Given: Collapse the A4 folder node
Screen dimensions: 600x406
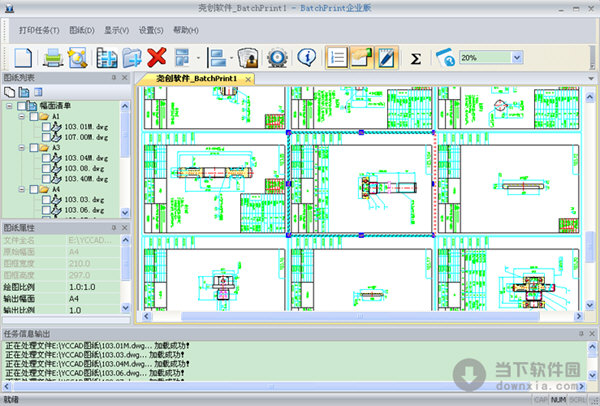Looking at the screenshot, I should (x=22, y=189).
